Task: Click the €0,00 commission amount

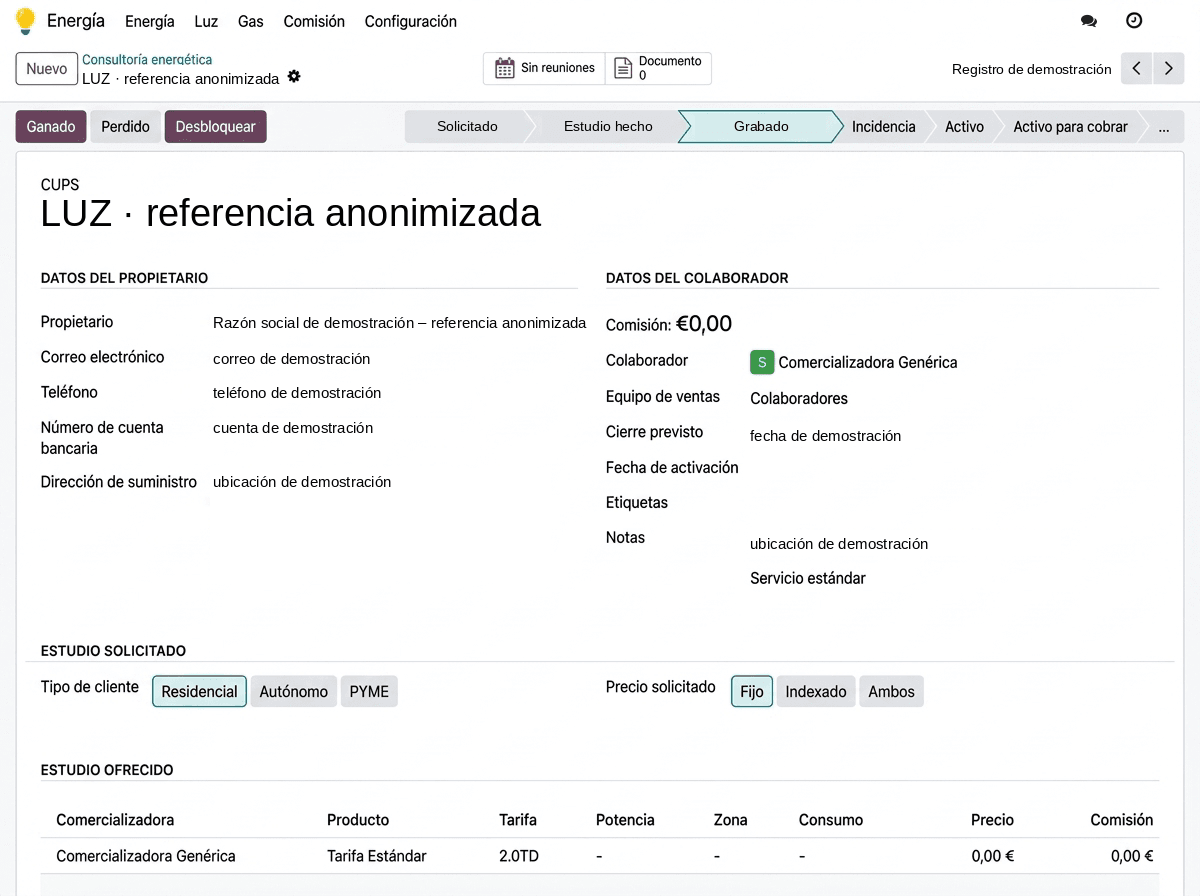Action: tap(704, 324)
